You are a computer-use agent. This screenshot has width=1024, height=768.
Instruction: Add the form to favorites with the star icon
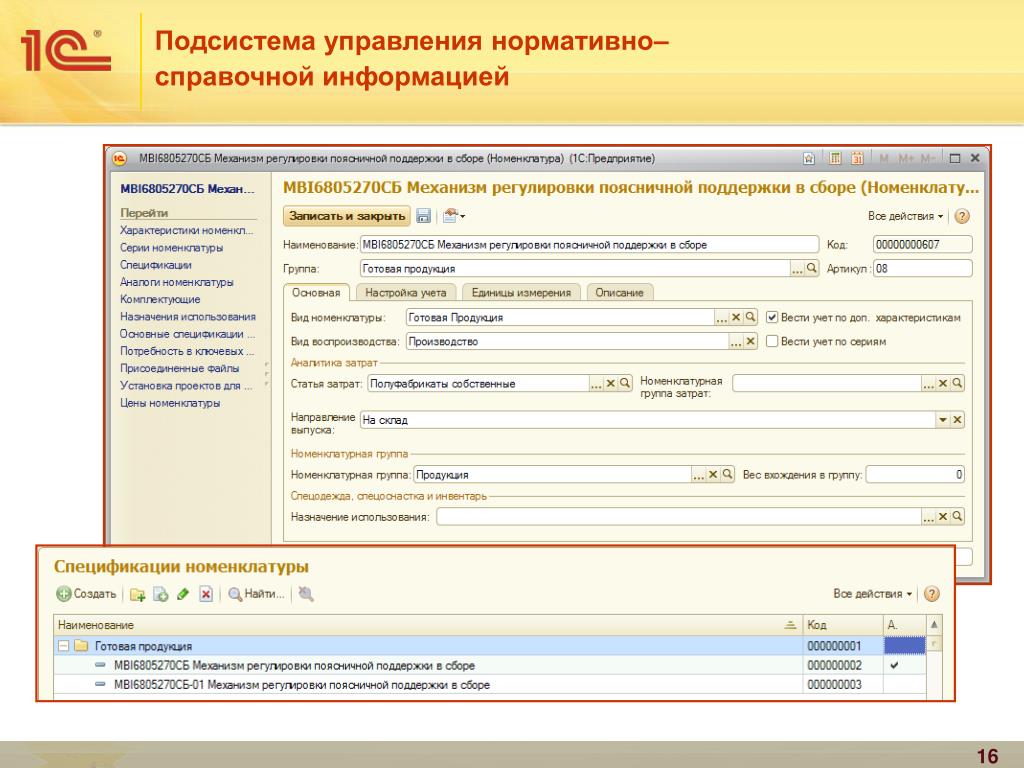(x=809, y=158)
